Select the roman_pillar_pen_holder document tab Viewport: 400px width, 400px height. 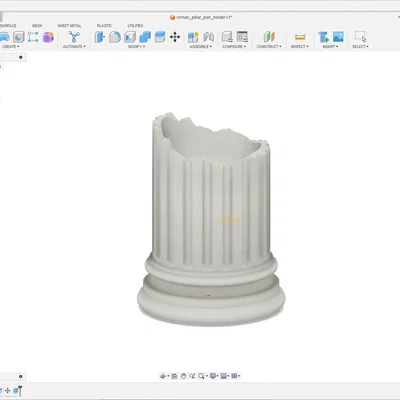pyautogui.click(x=201, y=17)
